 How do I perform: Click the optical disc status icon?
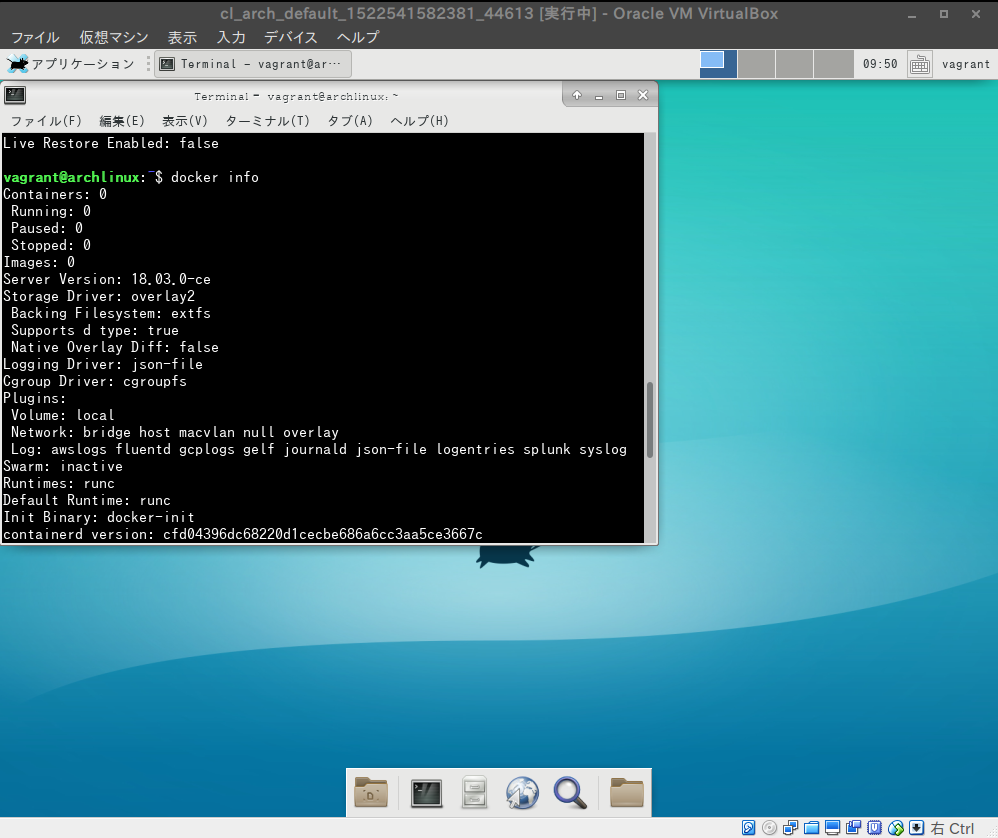[x=770, y=828]
